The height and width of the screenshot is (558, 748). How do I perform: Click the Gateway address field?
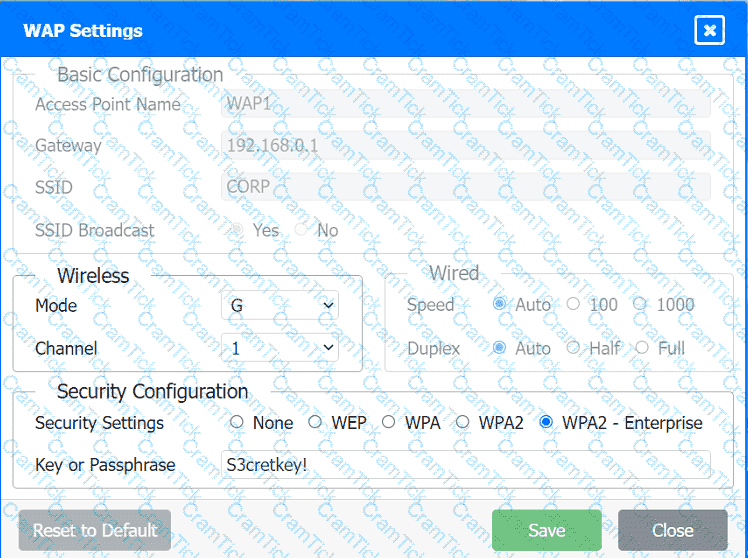tap(465, 145)
